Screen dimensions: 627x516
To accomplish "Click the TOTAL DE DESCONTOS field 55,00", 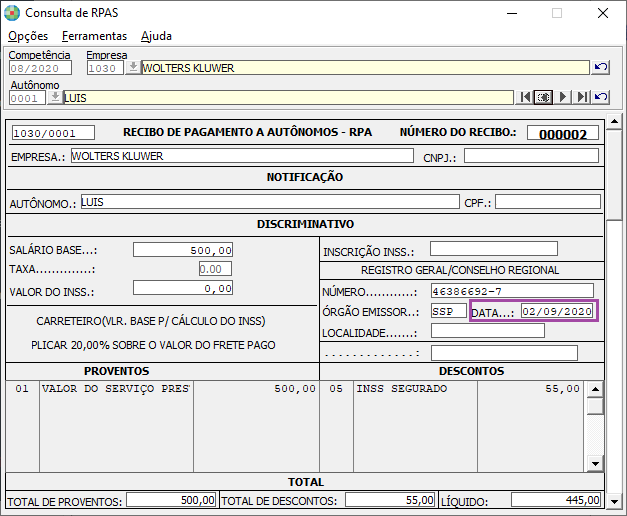I will [390, 500].
